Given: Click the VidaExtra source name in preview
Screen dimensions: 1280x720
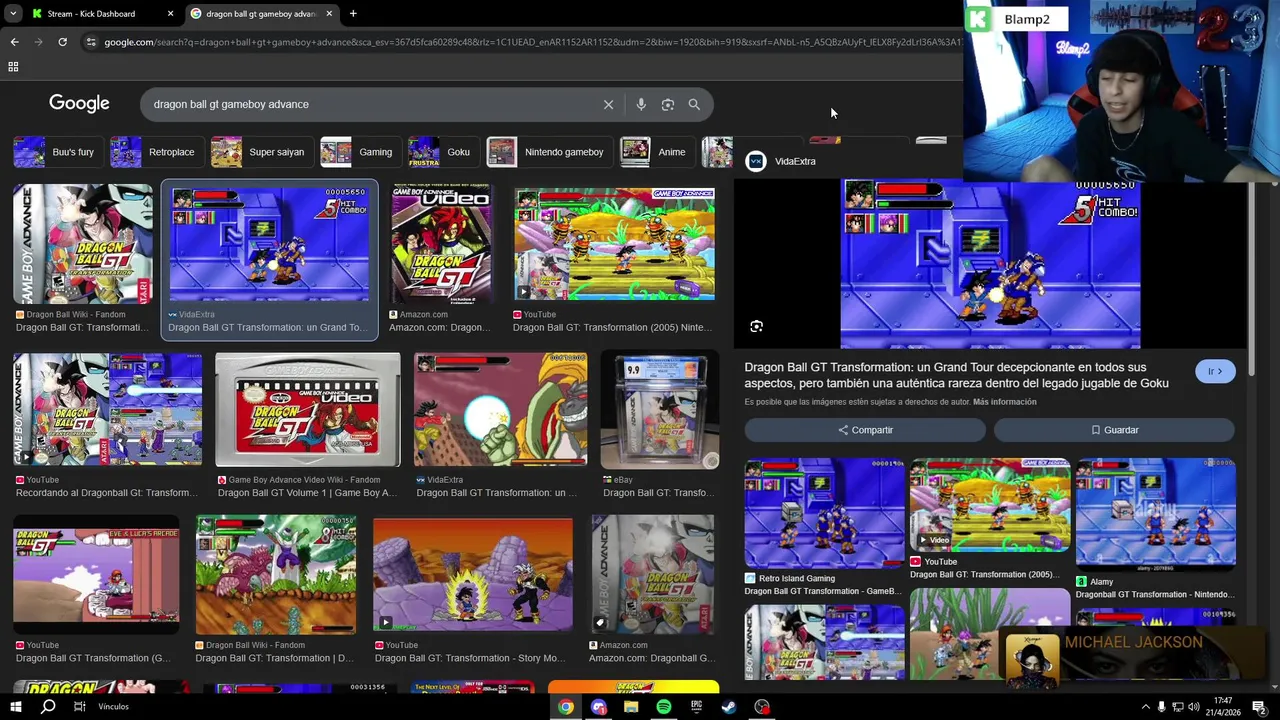Looking at the screenshot, I should point(795,161).
